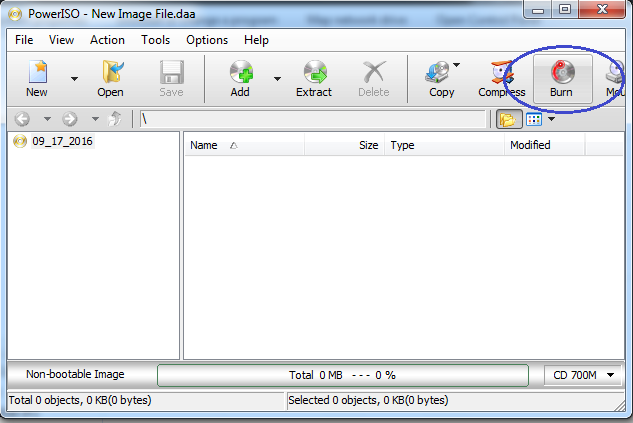Click the Save floppy disk icon
This screenshot has width=633, height=423.
click(x=172, y=72)
